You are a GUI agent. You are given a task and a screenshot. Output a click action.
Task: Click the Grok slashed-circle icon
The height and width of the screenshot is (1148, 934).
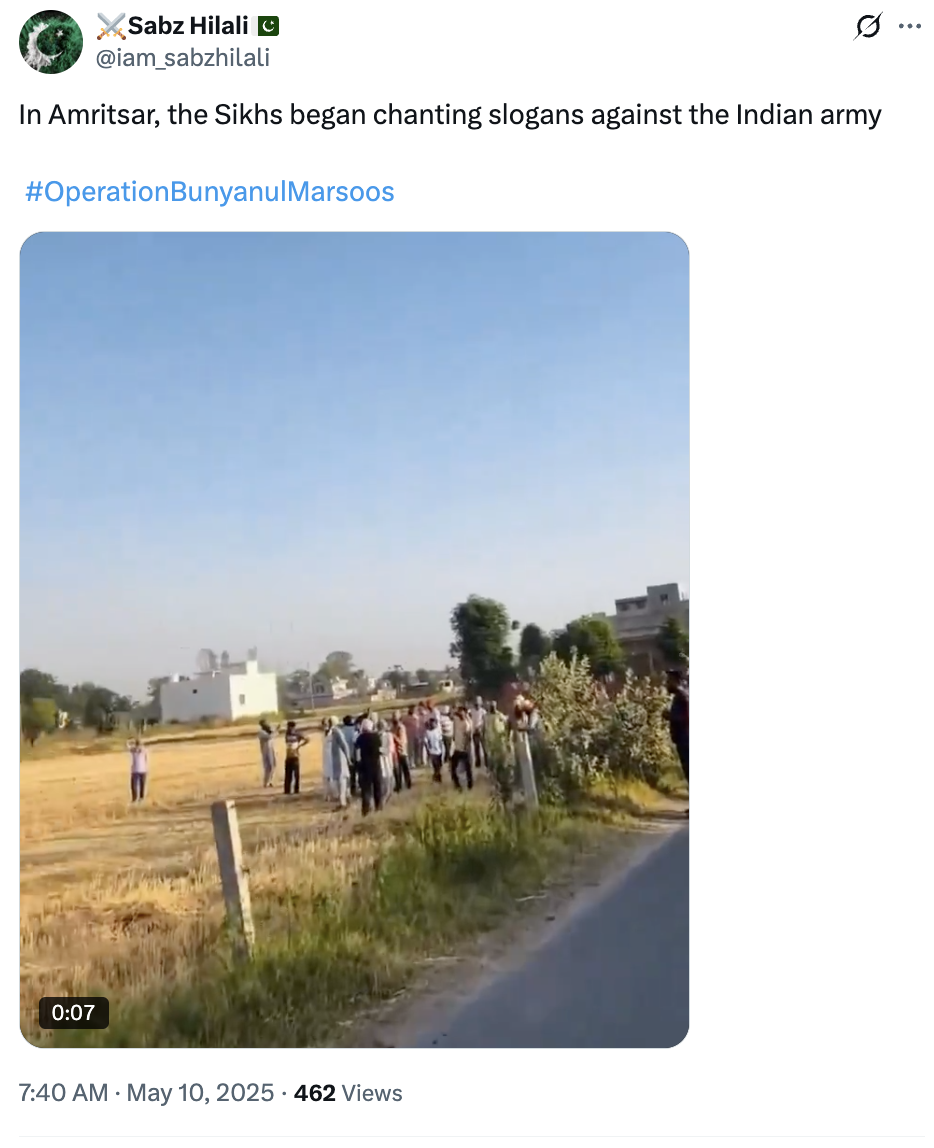click(867, 27)
